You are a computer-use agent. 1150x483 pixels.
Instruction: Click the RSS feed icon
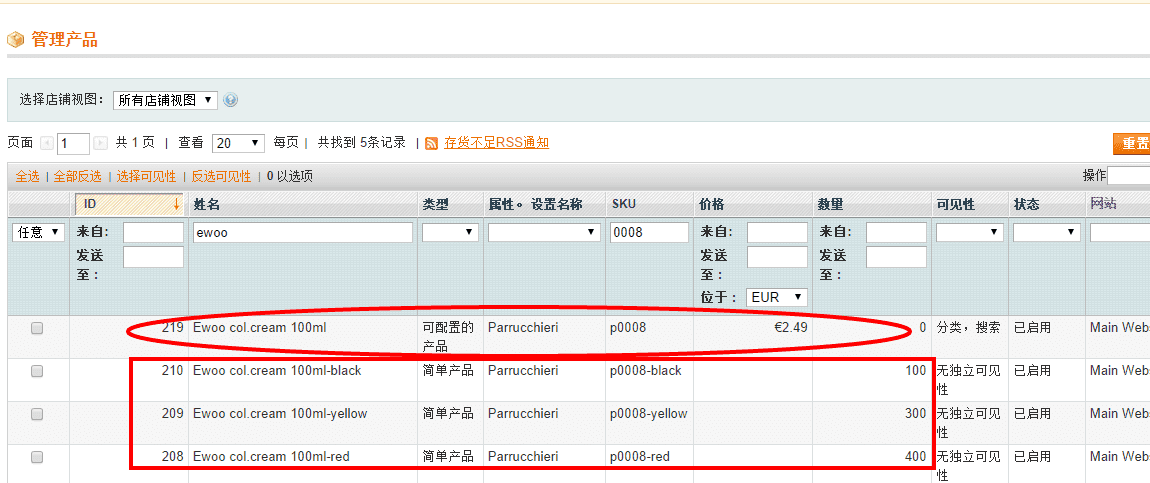pyautogui.click(x=432, y=144)
